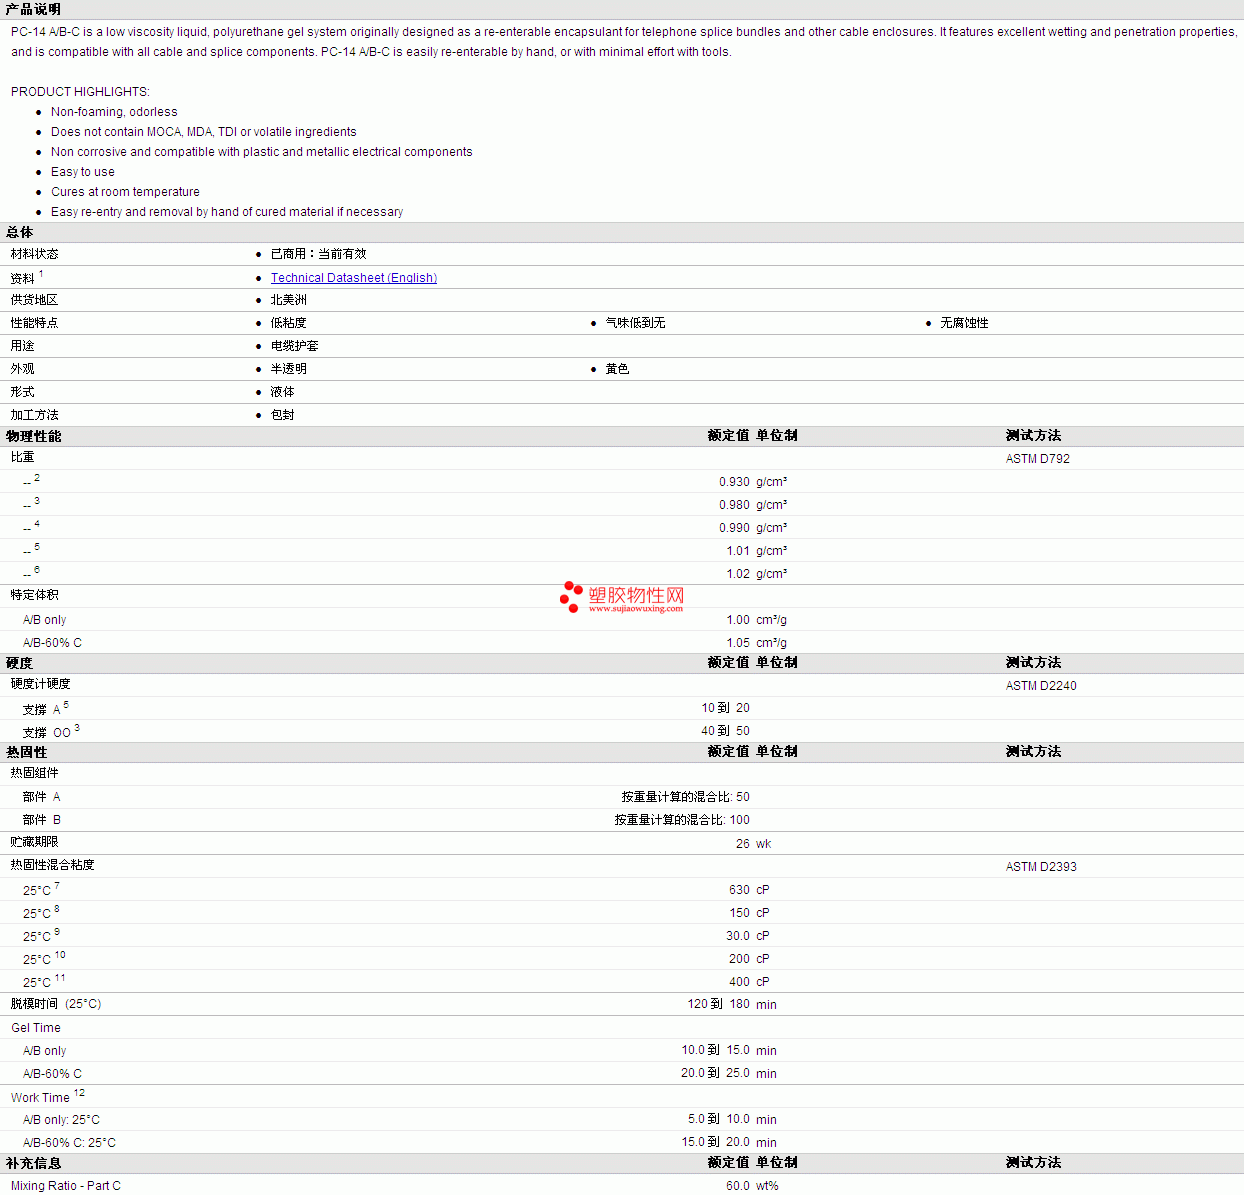Image resolution: width=1244 pixels, height=1195 pixels.
Task: Click the '30.0 cP' viscosity value
Action: click(x=748, y=936)
